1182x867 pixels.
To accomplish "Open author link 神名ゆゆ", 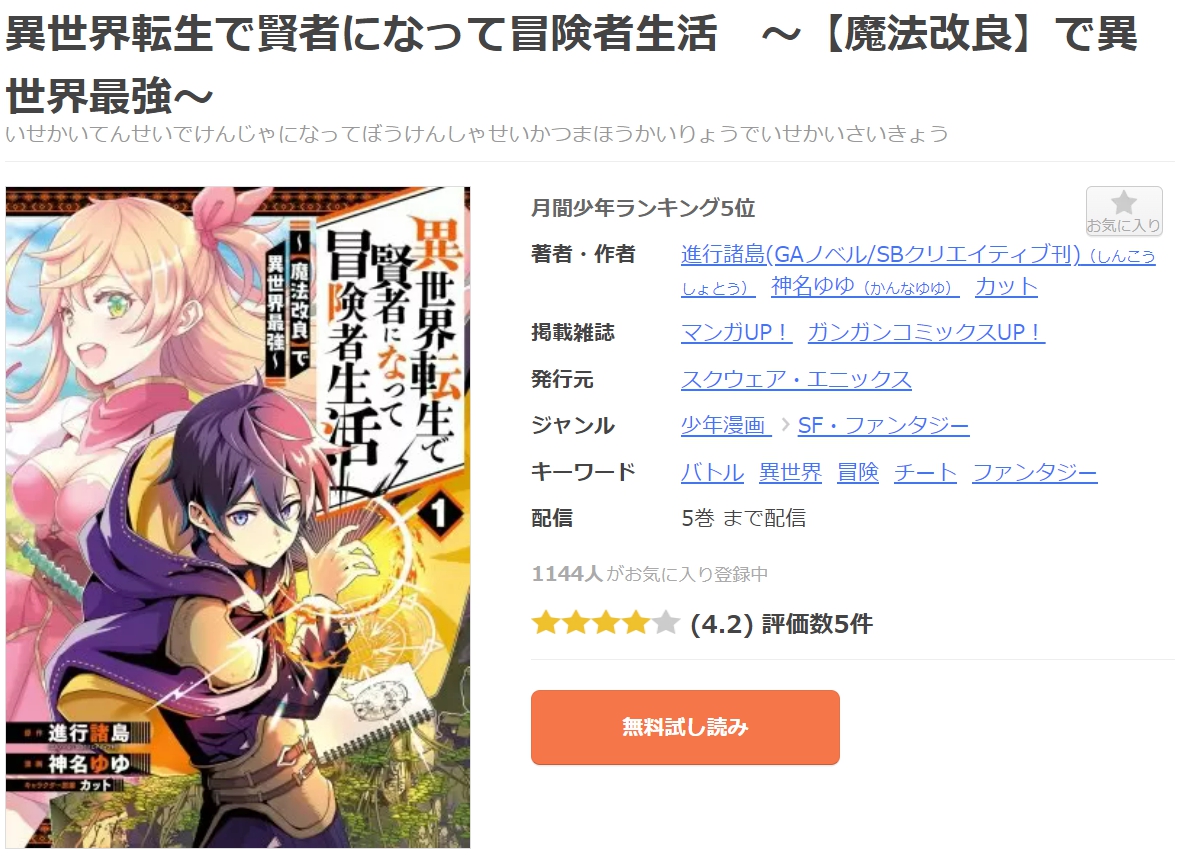I will tap(865, 286).
